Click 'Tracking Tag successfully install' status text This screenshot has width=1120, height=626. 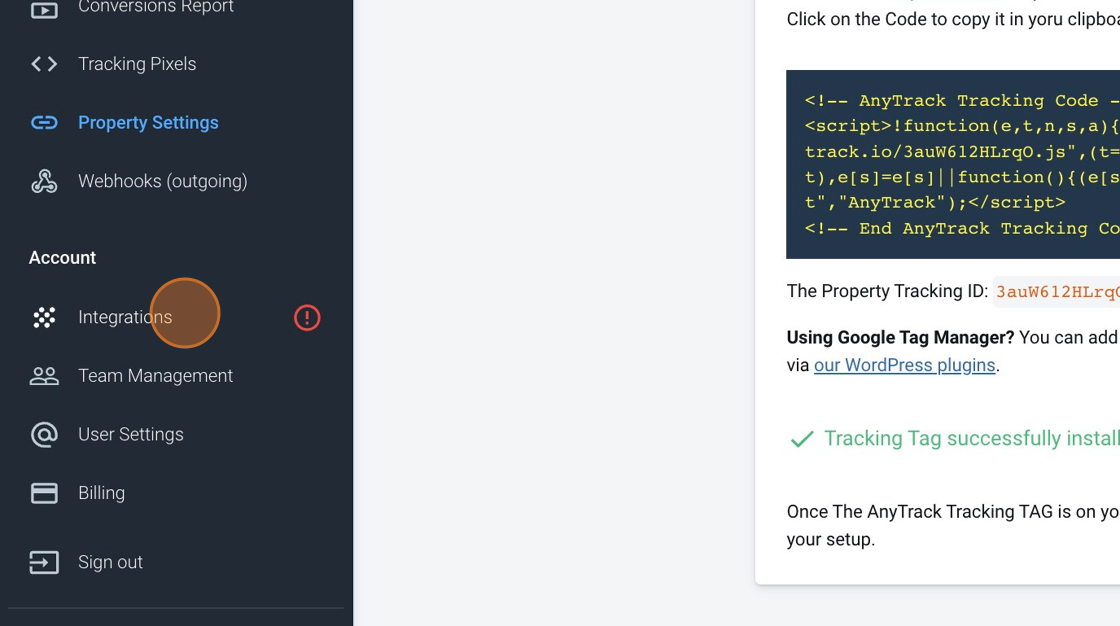coord(971,438)
